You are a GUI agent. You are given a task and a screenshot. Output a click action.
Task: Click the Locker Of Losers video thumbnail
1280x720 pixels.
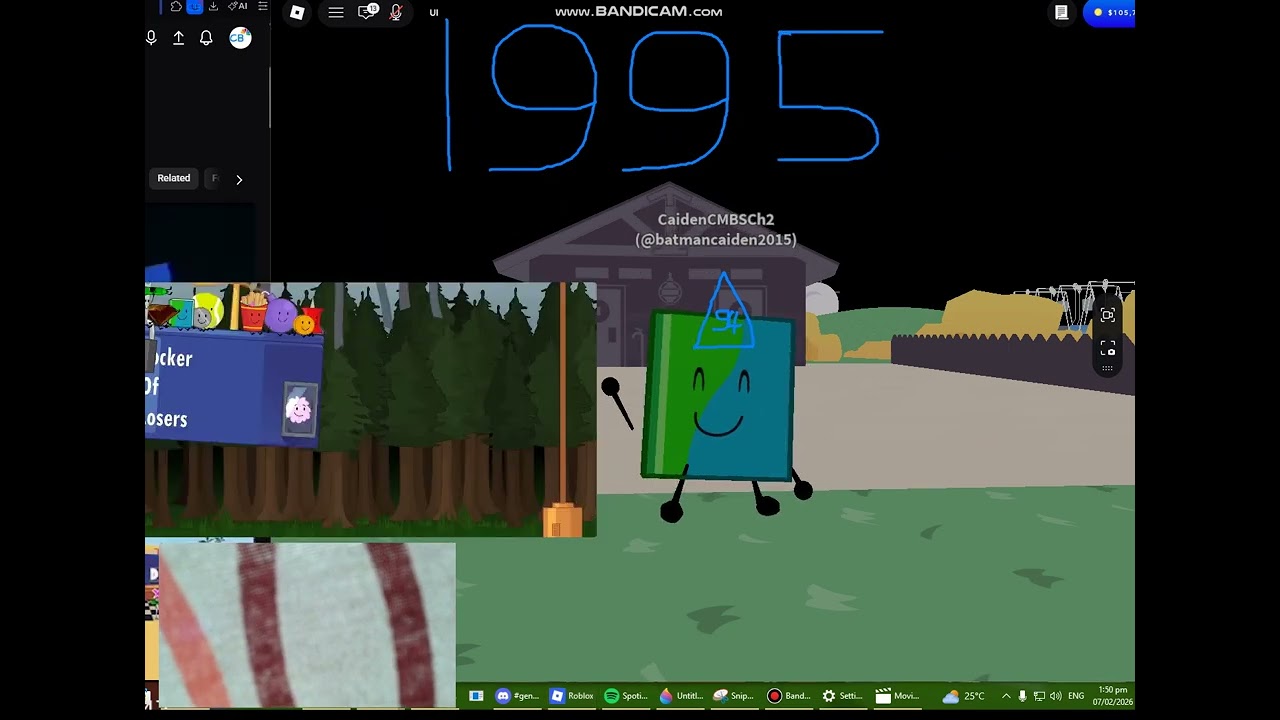(x=371, y=410)
